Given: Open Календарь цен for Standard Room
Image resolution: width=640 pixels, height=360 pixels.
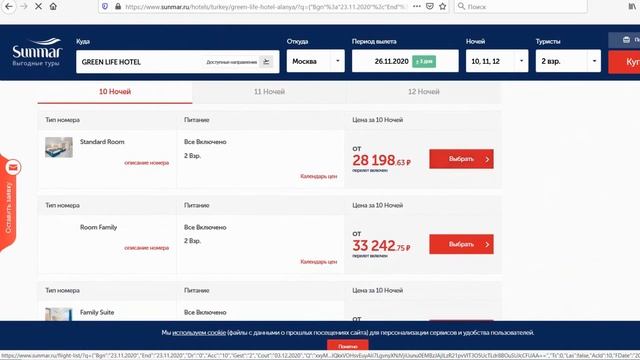Looking at the screenshot, I should coord(318,176).
